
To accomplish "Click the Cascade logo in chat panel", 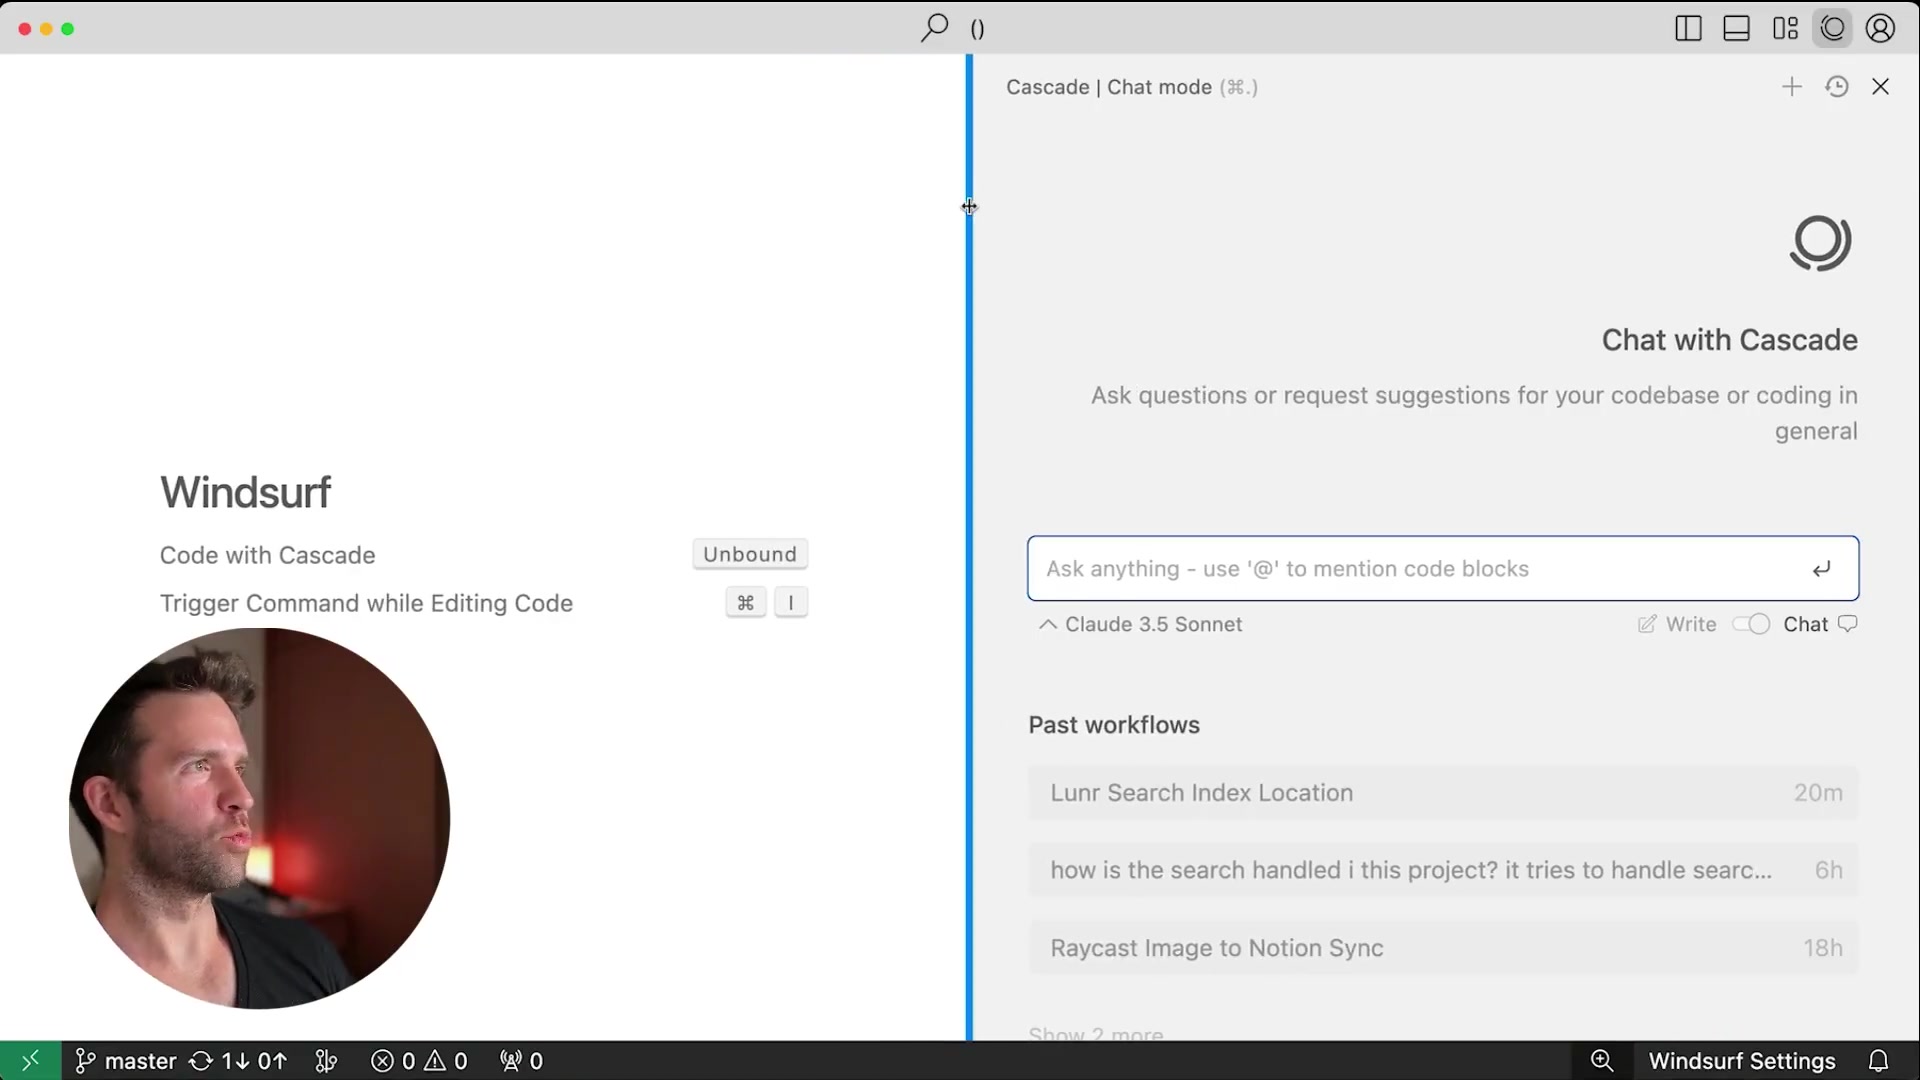I will point(1820,243).
